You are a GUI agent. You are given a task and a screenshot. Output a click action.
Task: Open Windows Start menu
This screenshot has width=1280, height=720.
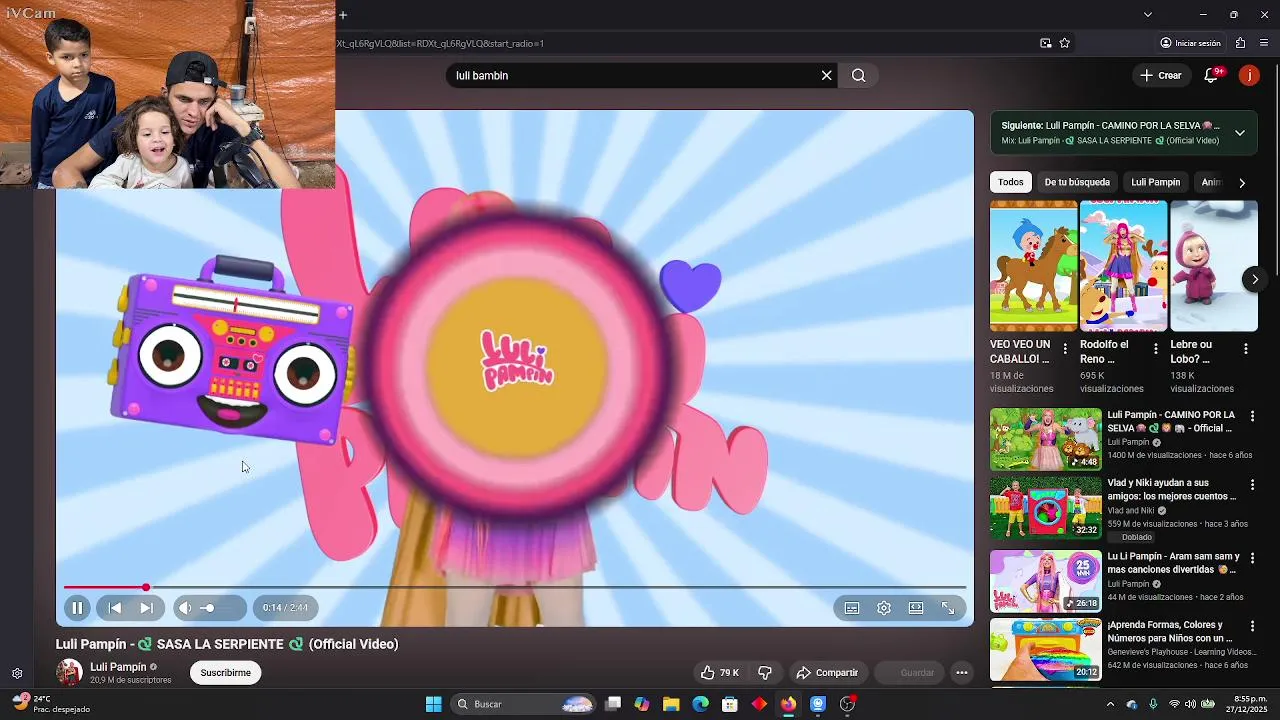[x=434, y=704]
